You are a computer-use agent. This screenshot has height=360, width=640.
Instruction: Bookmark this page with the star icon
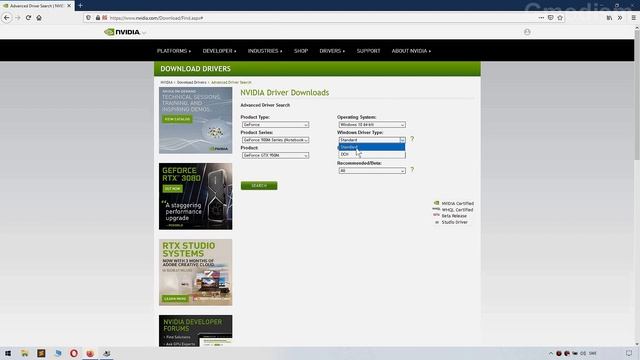coord(560,18)
